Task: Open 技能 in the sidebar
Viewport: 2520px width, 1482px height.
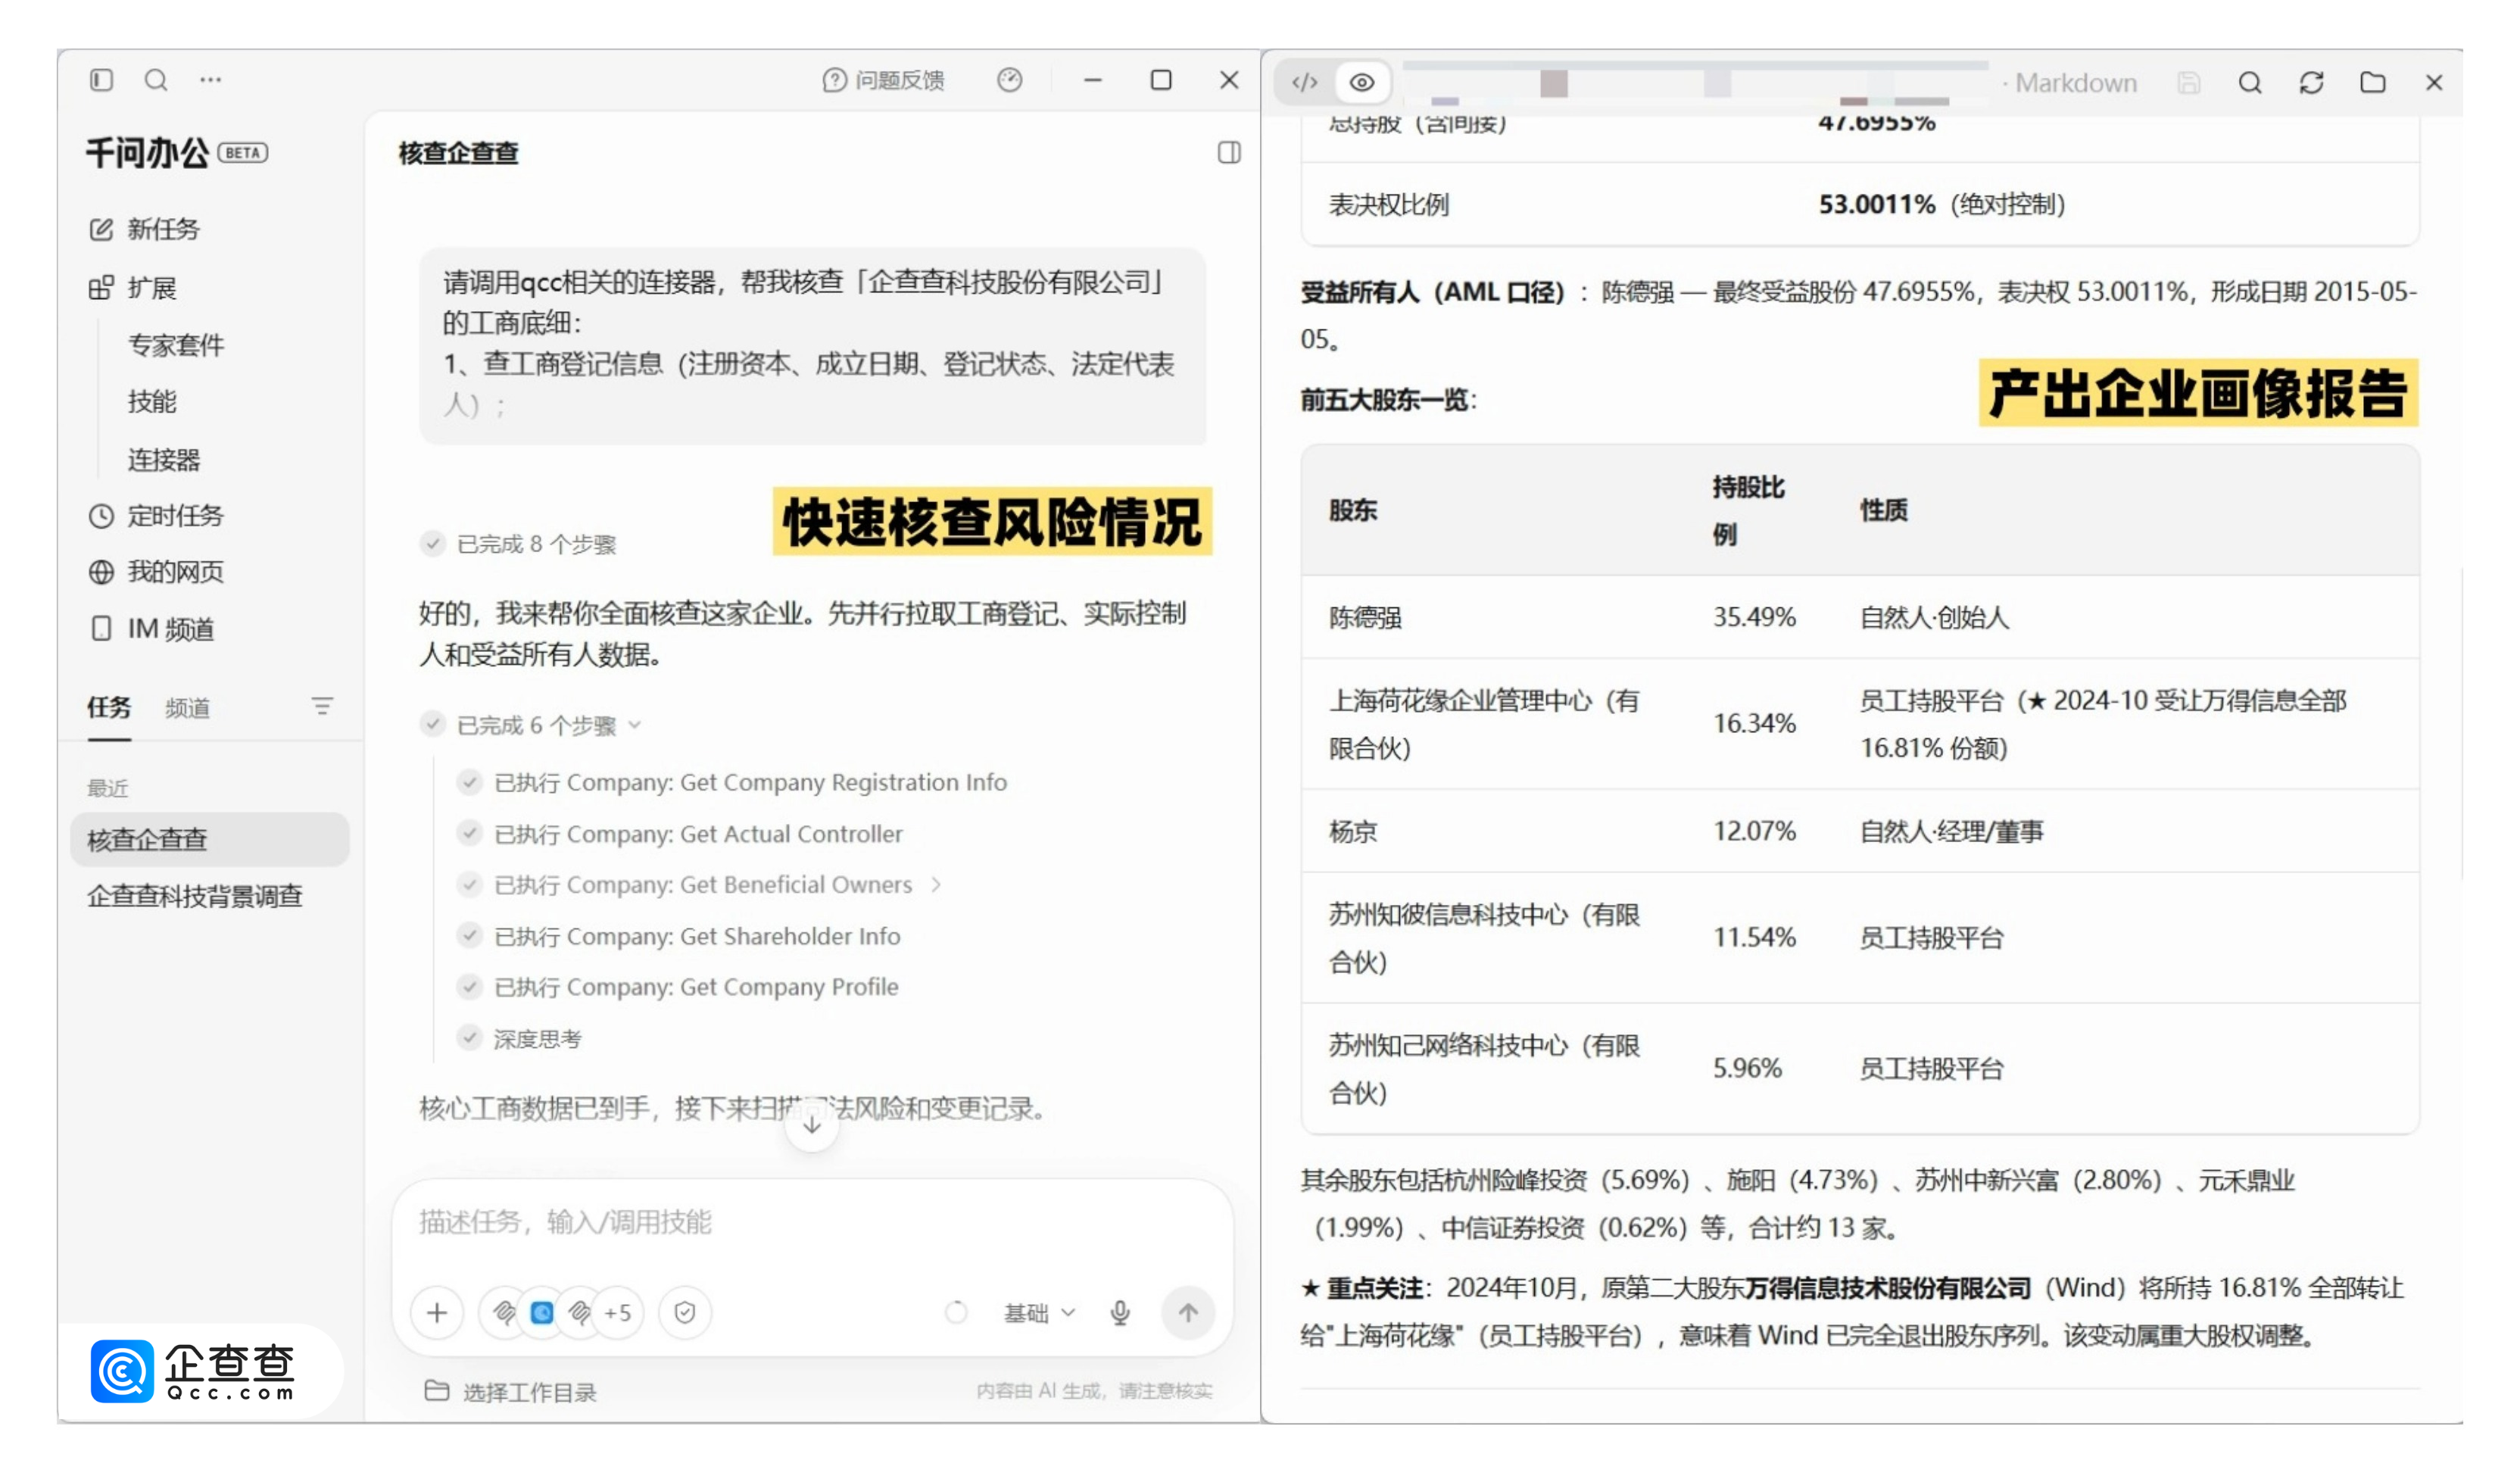Action: 152,402
